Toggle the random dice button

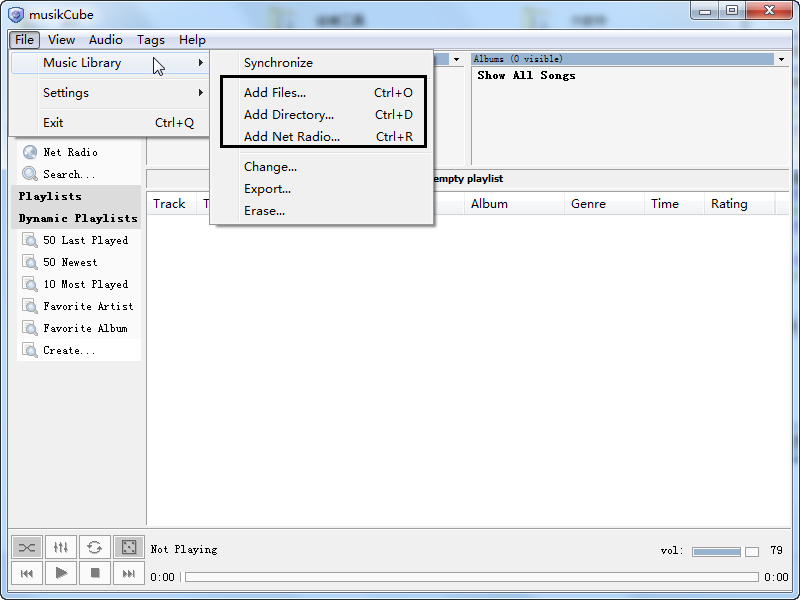[129, 547]
